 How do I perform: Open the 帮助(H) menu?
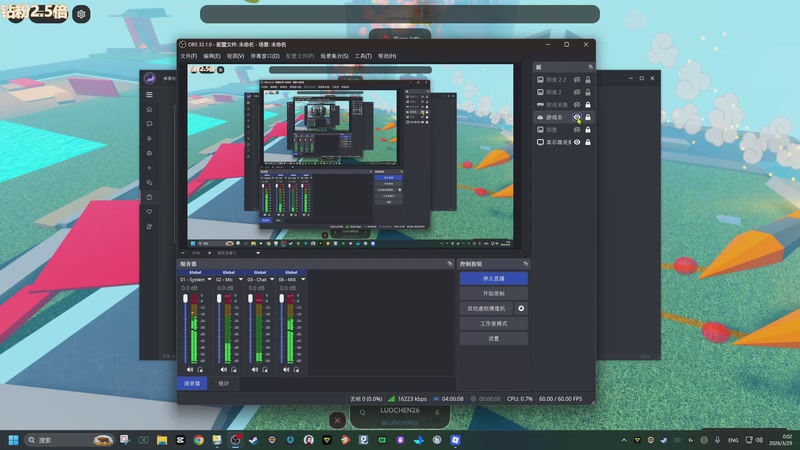coord(387,56)
